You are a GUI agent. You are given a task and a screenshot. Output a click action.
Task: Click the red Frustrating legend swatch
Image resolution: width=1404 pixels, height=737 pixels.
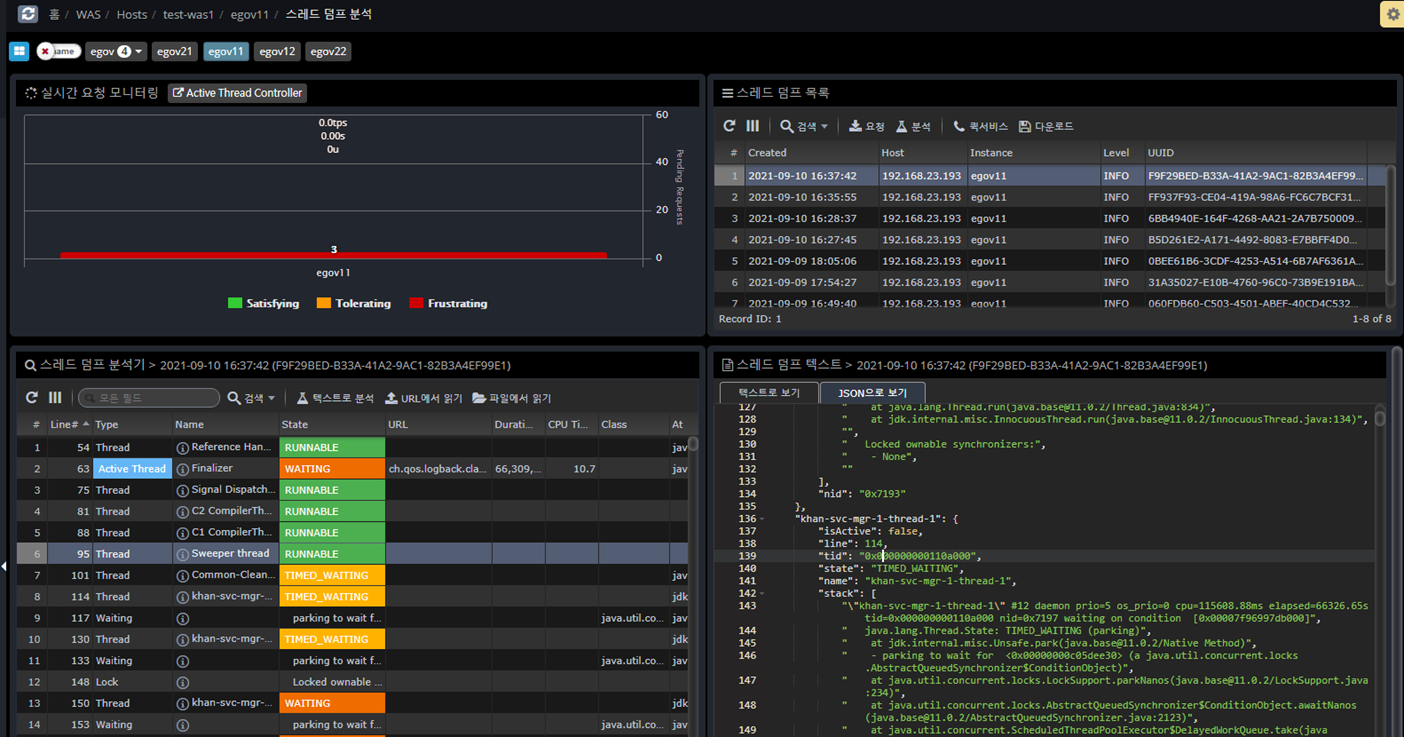(x=416, y=304)
